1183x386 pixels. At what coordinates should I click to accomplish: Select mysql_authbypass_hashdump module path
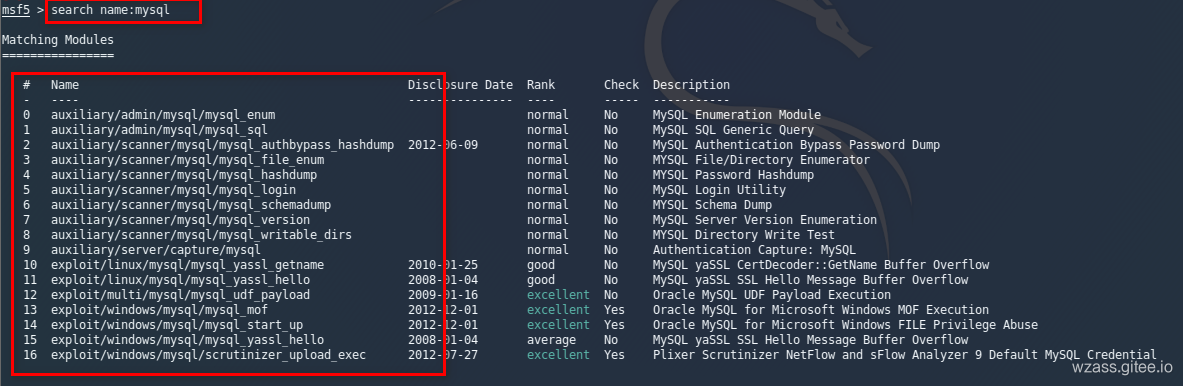[x=223, y=145]
